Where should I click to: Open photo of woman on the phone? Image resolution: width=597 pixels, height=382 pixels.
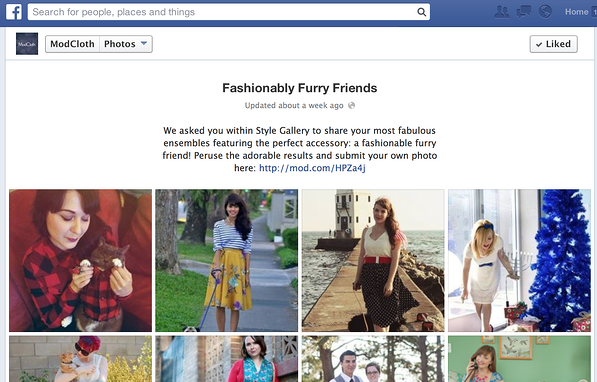click(519, 359)
